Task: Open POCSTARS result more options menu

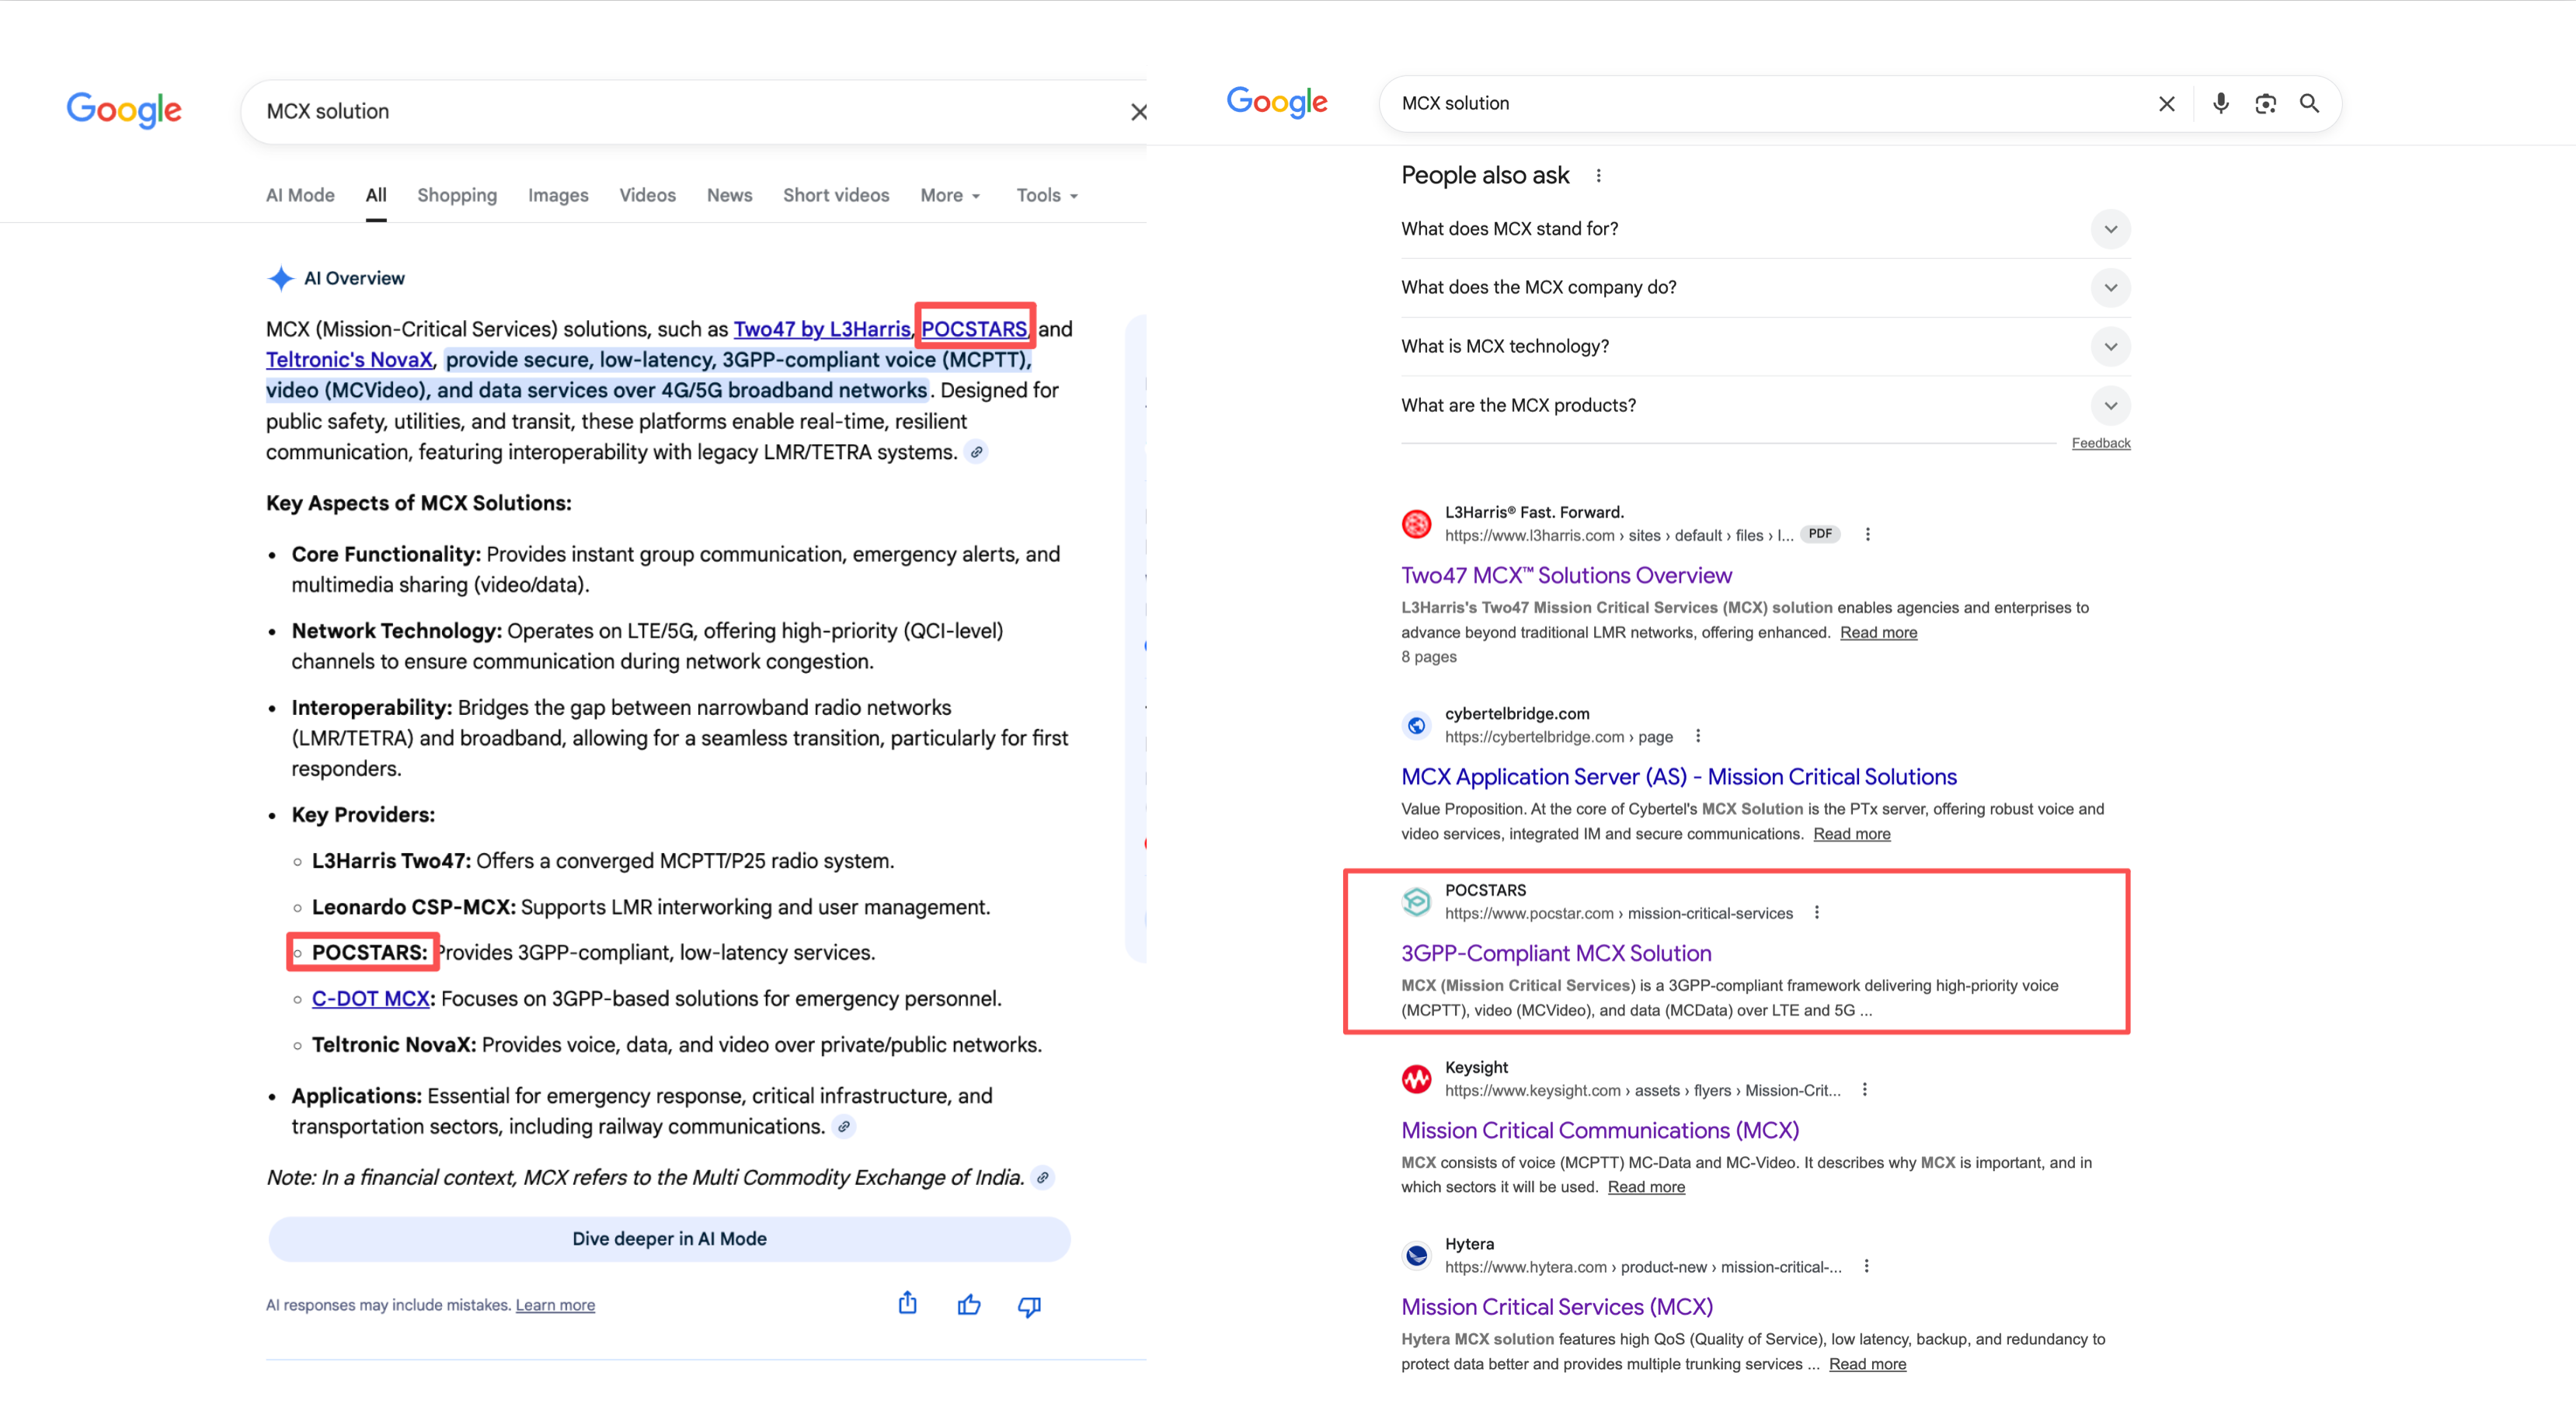Action: click(1816, 913)
